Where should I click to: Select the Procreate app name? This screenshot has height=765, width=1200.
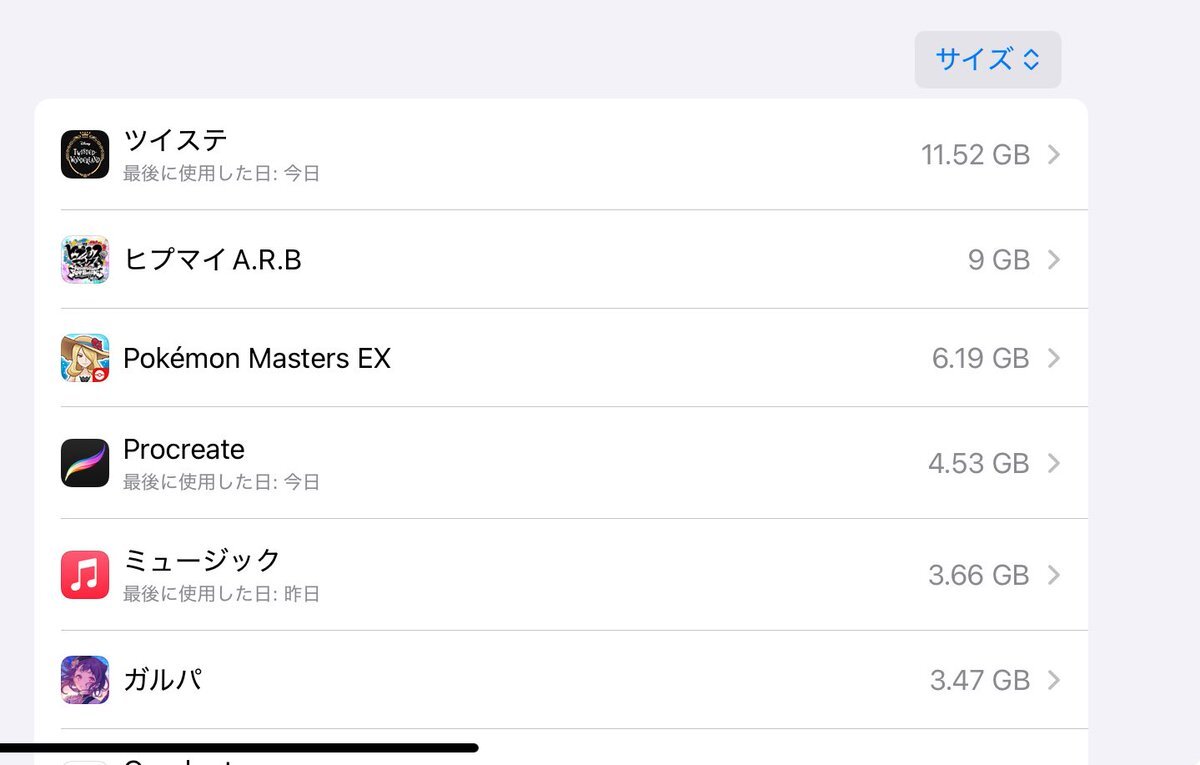pos(184,449)
